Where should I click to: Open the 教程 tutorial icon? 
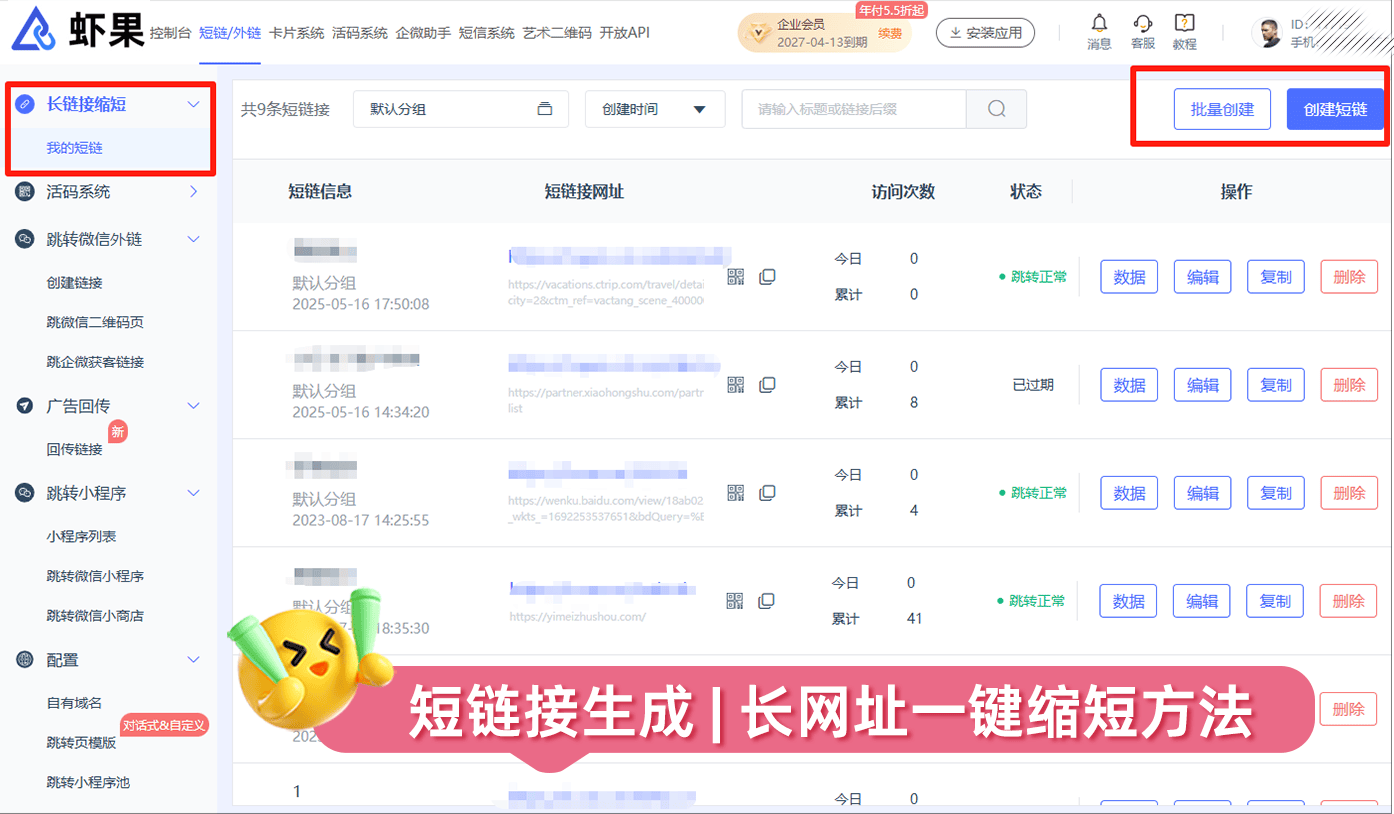click(1184, 24)
